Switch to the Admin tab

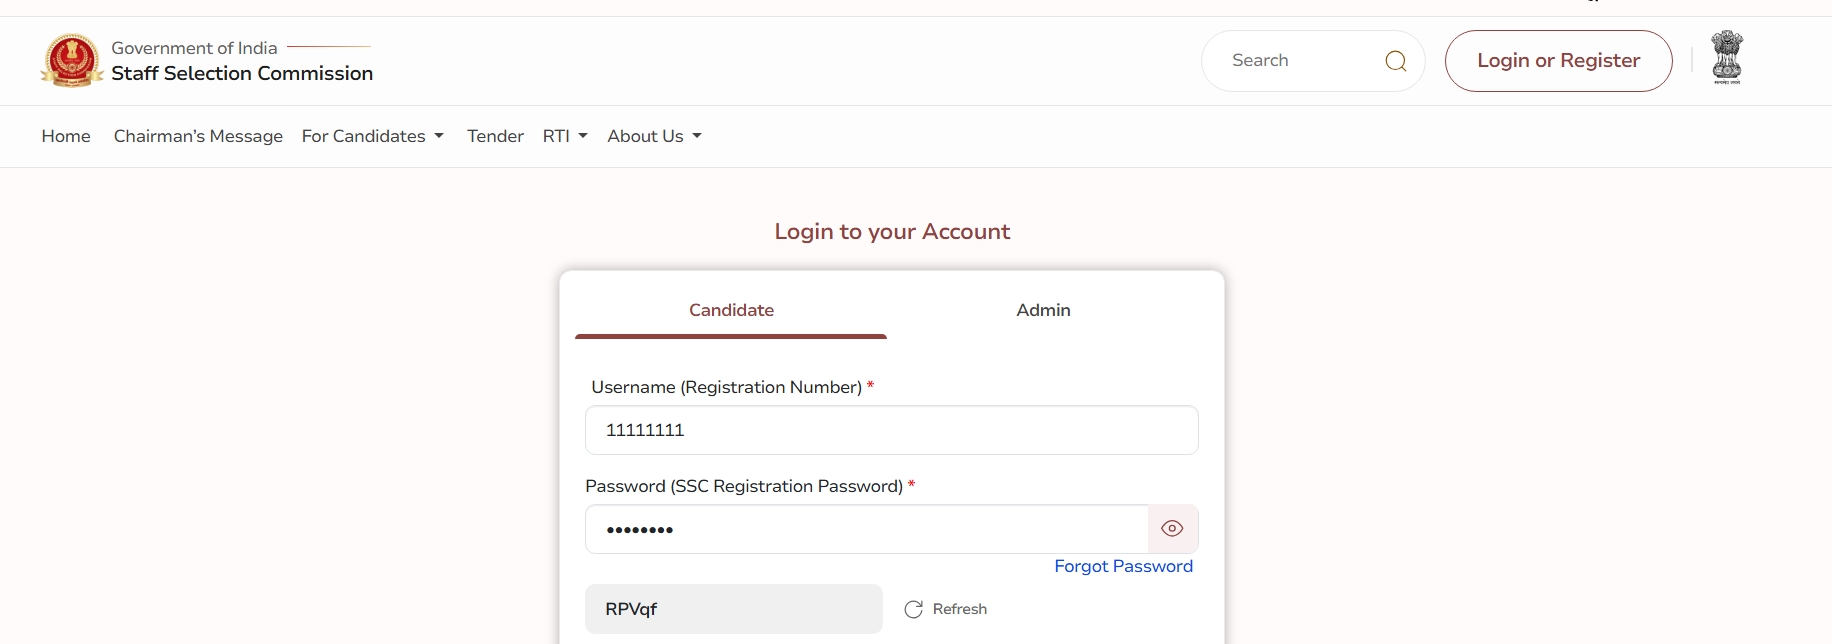click(x=1043, y=310)
